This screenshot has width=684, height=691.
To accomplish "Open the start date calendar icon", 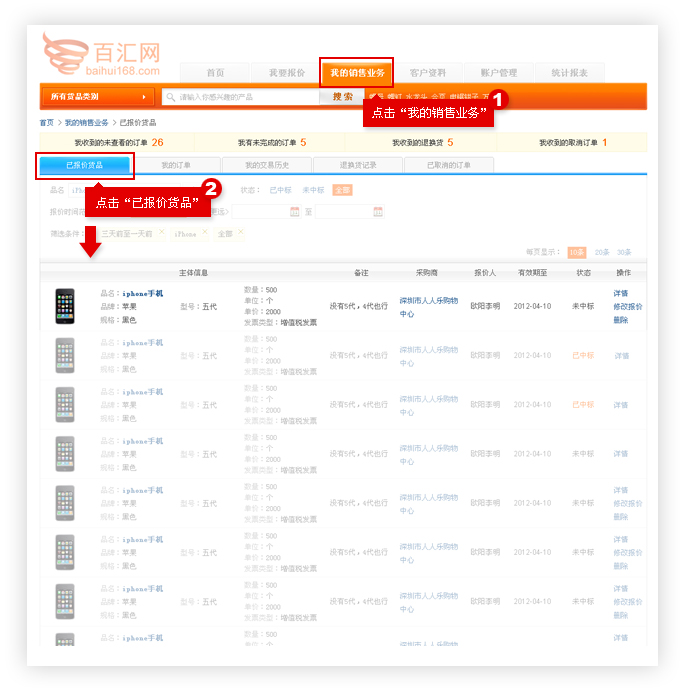I will [x=294, y=212].
